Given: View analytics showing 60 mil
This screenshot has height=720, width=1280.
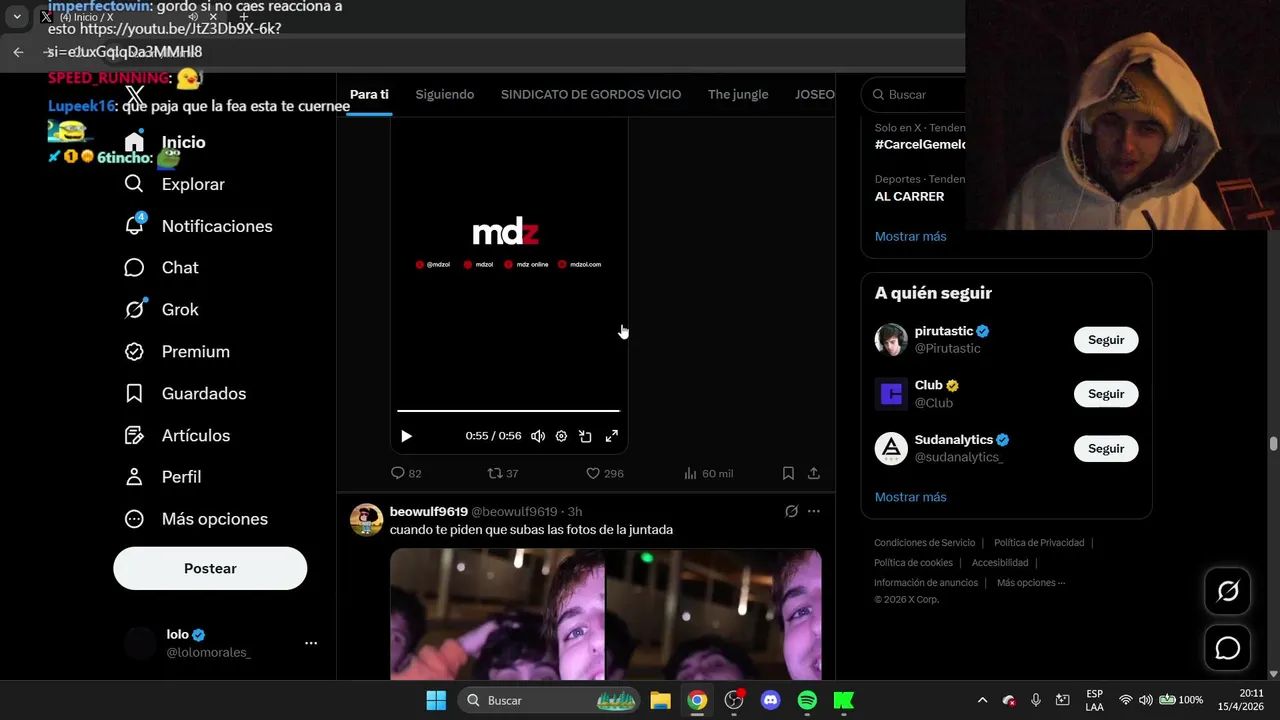Looking at the screenshot, I should (x=708, y=473).
